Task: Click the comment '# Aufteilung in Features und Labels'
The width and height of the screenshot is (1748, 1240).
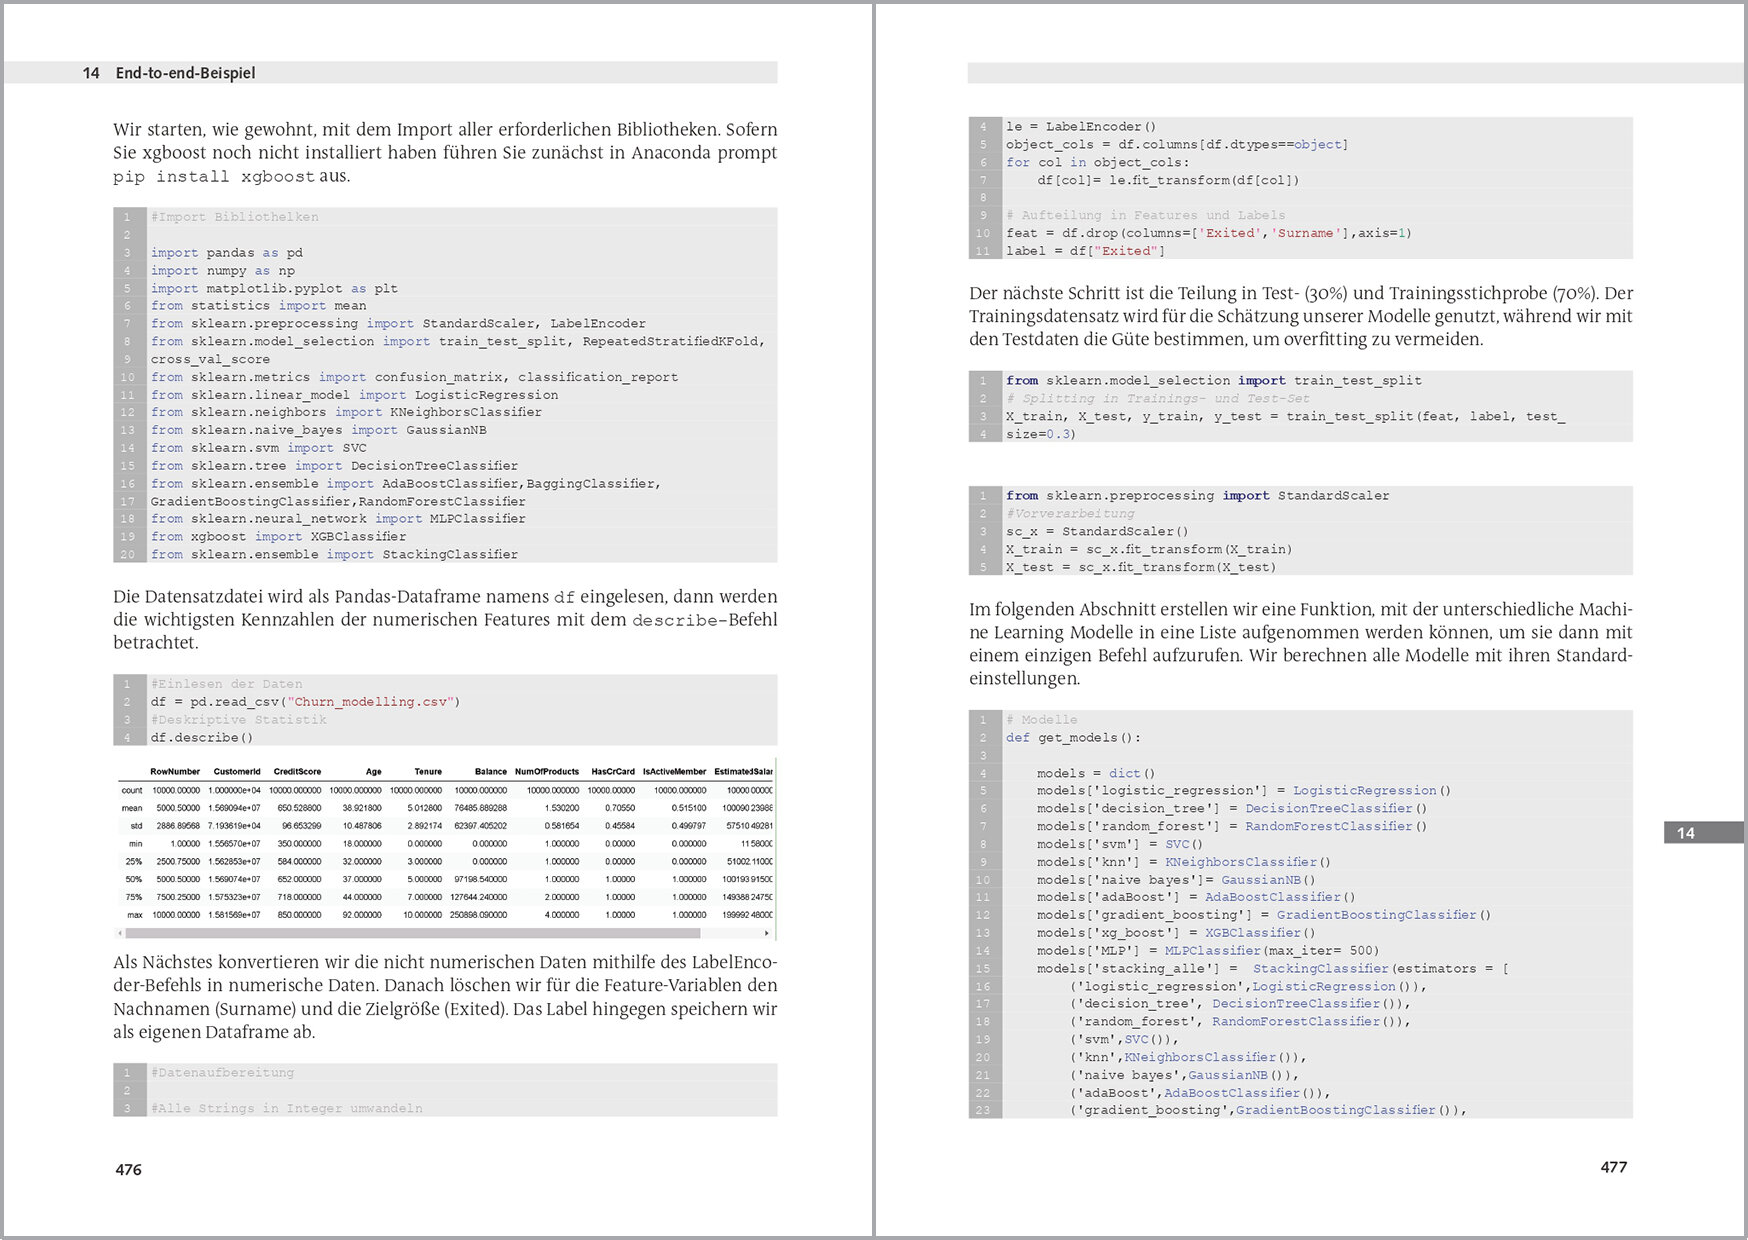Action: click(x=1146, y=216)
